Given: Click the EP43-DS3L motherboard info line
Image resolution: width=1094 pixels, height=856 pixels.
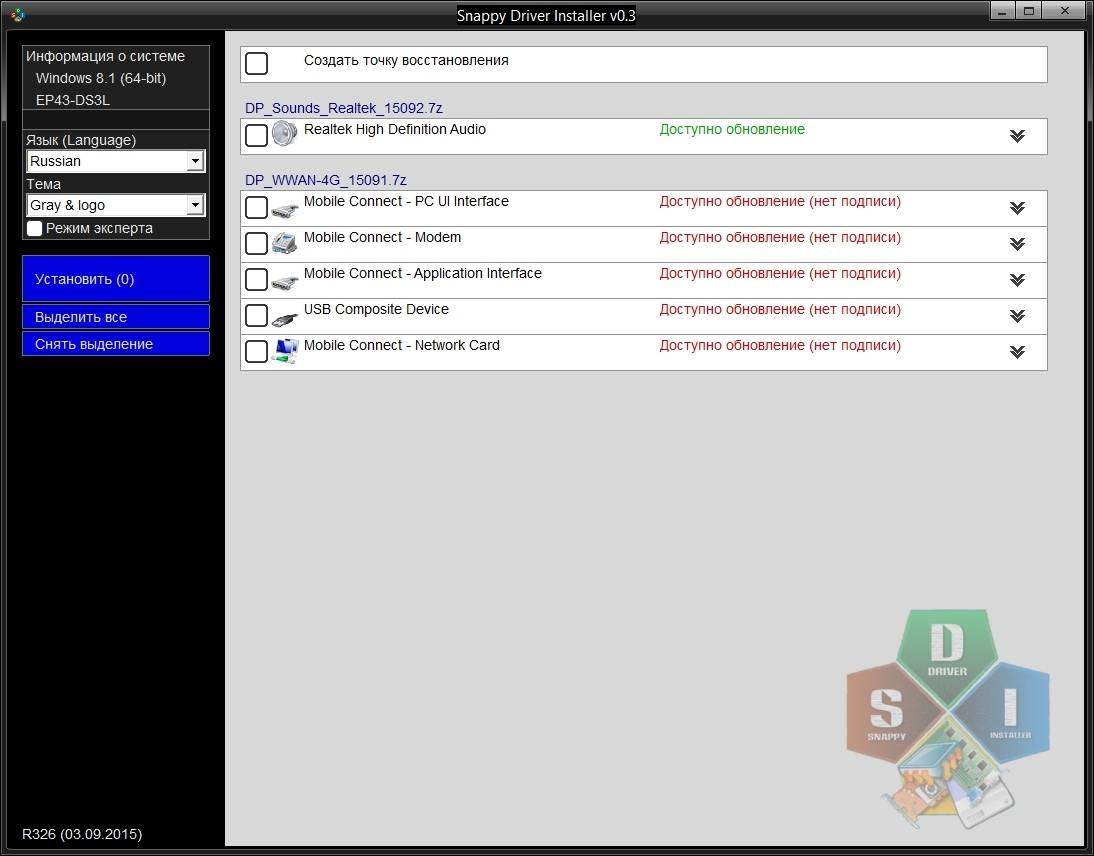Looking at the screenshot, I should pyautogui.click(x=73, y=100).
